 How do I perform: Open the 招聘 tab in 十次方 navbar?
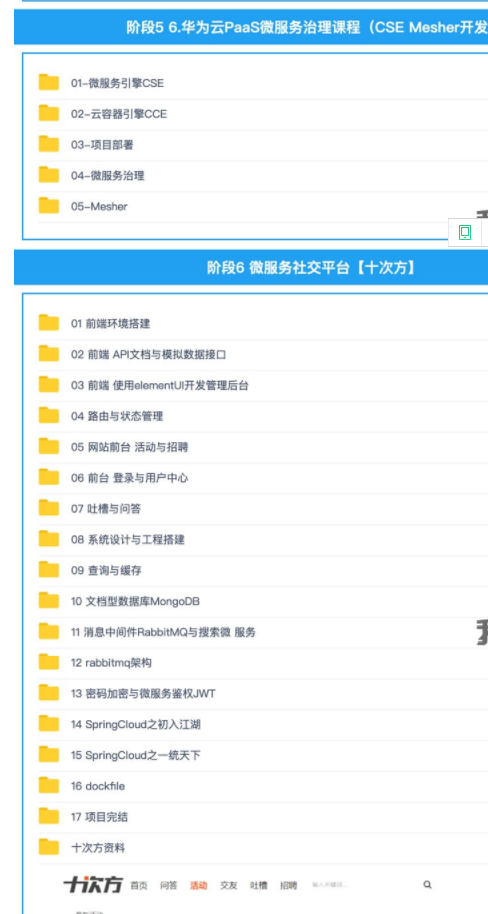288,885
